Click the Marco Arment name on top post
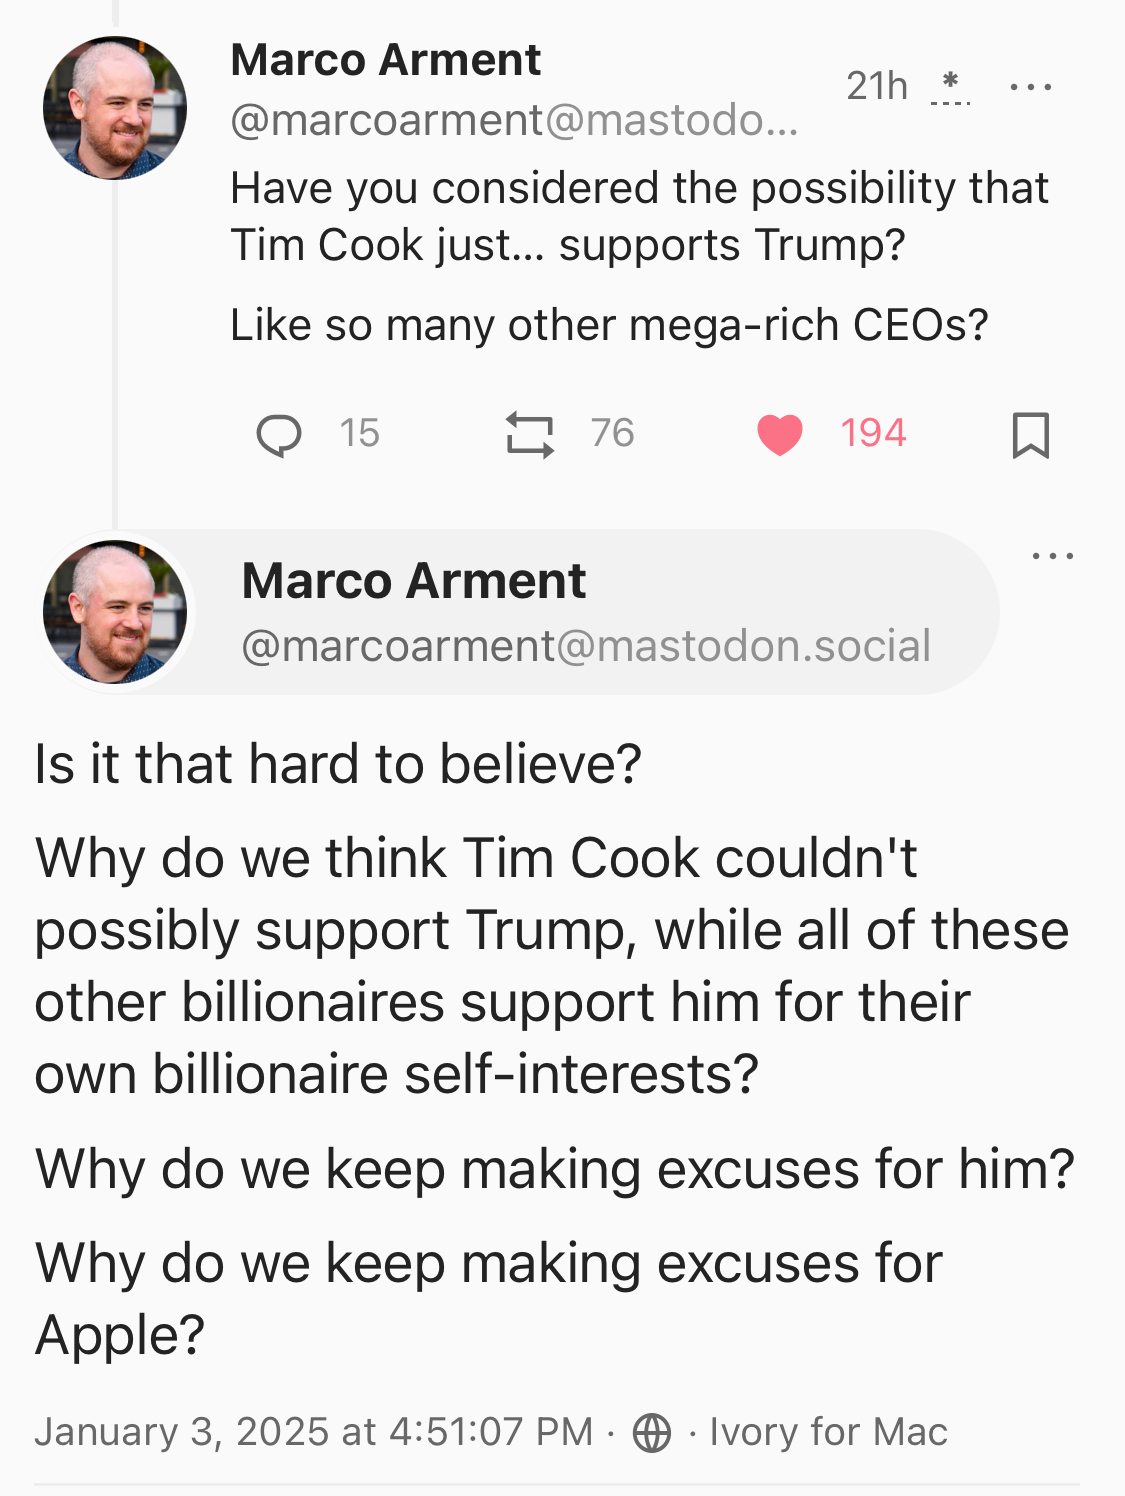Screen dimensions: 1125x1496 tap(385, 60)
